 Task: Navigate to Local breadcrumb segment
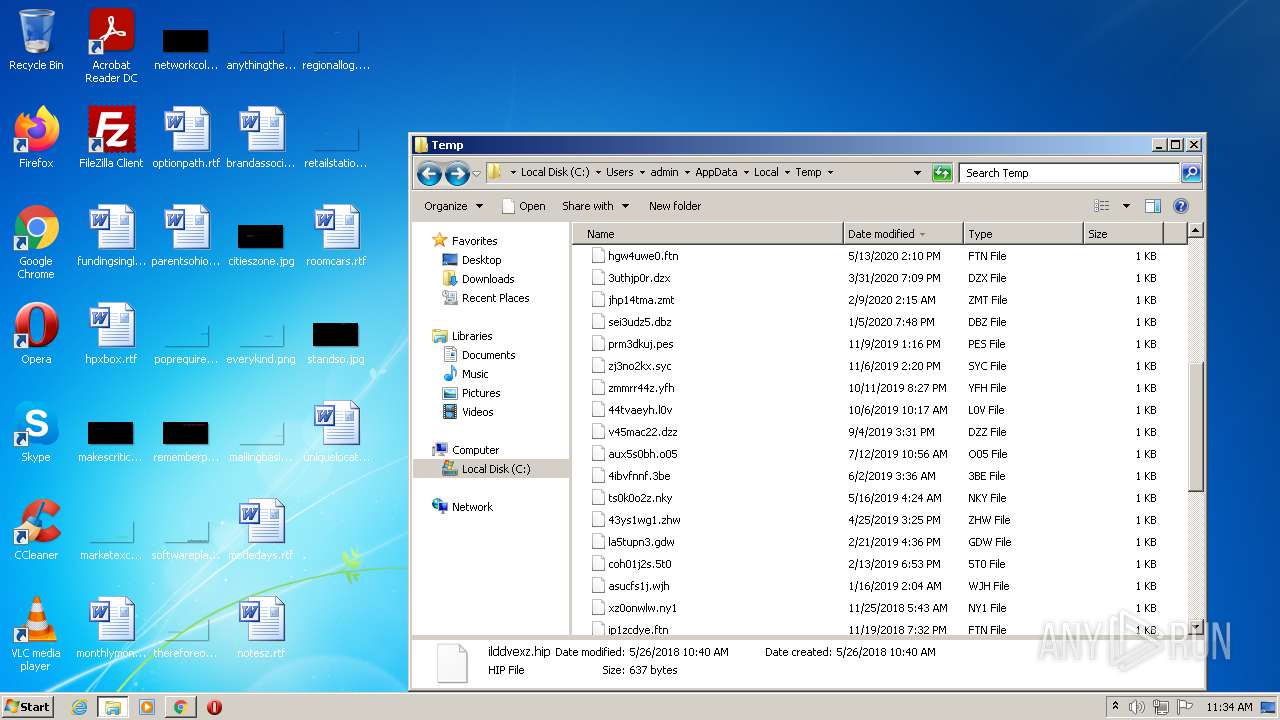pos(766,172)
